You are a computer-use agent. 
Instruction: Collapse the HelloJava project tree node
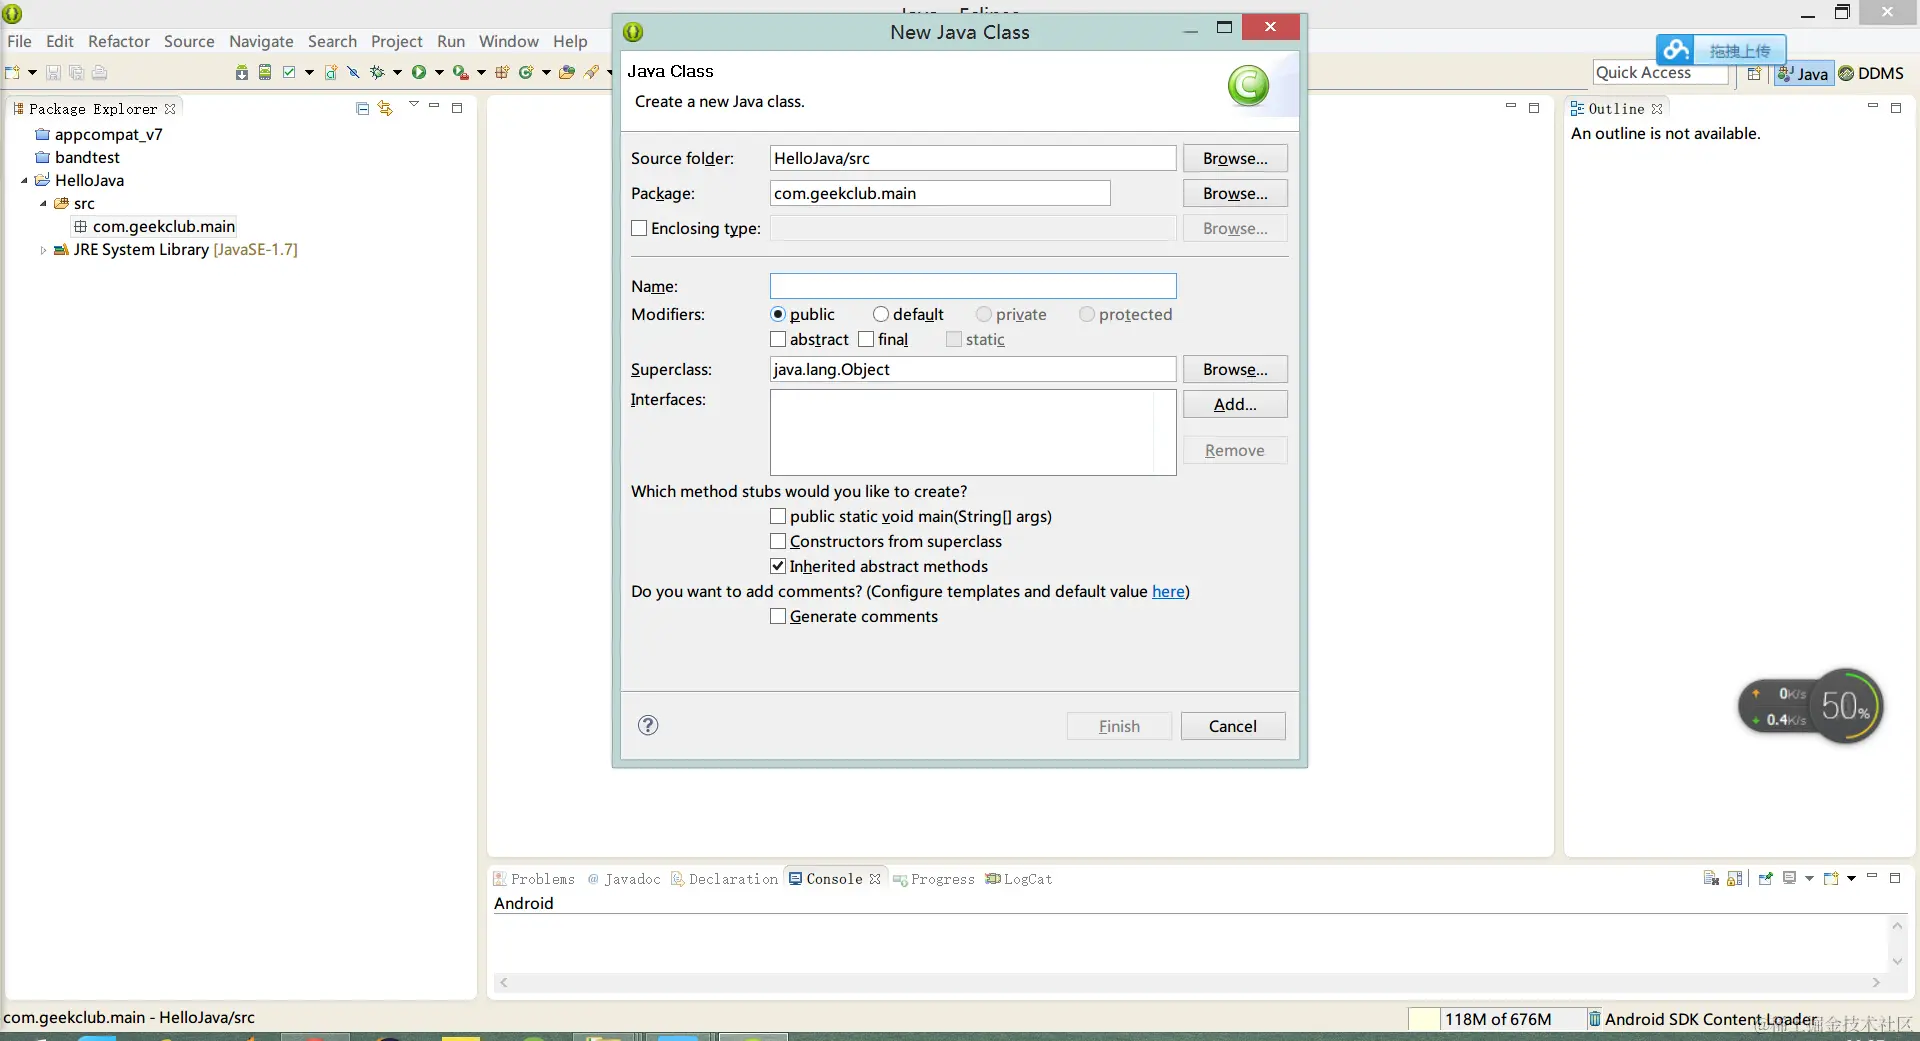click(x=24, y=181)
